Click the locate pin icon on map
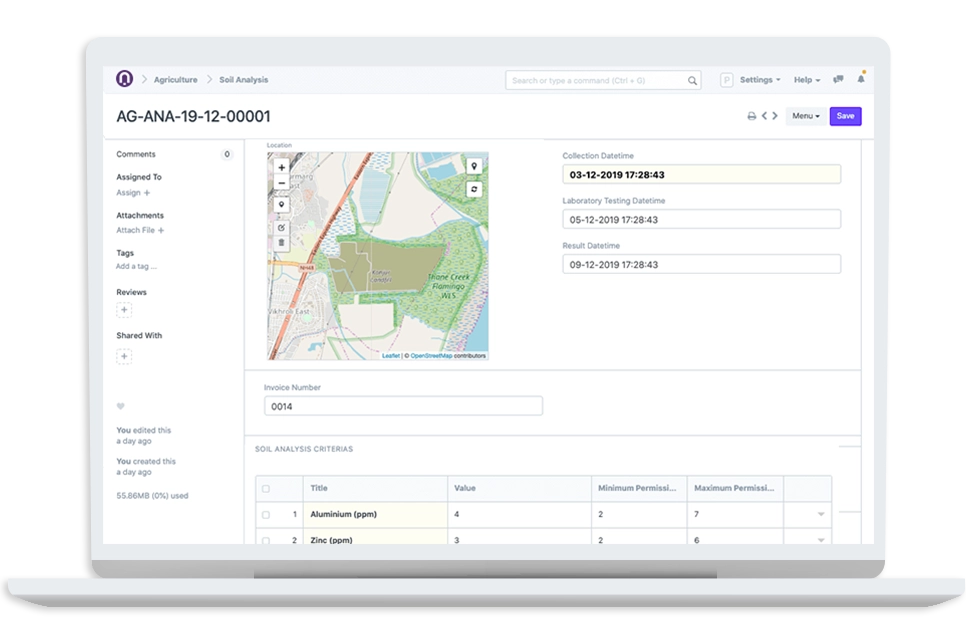The width and height of the screenshot is (966, 619). tap(474, 166)
